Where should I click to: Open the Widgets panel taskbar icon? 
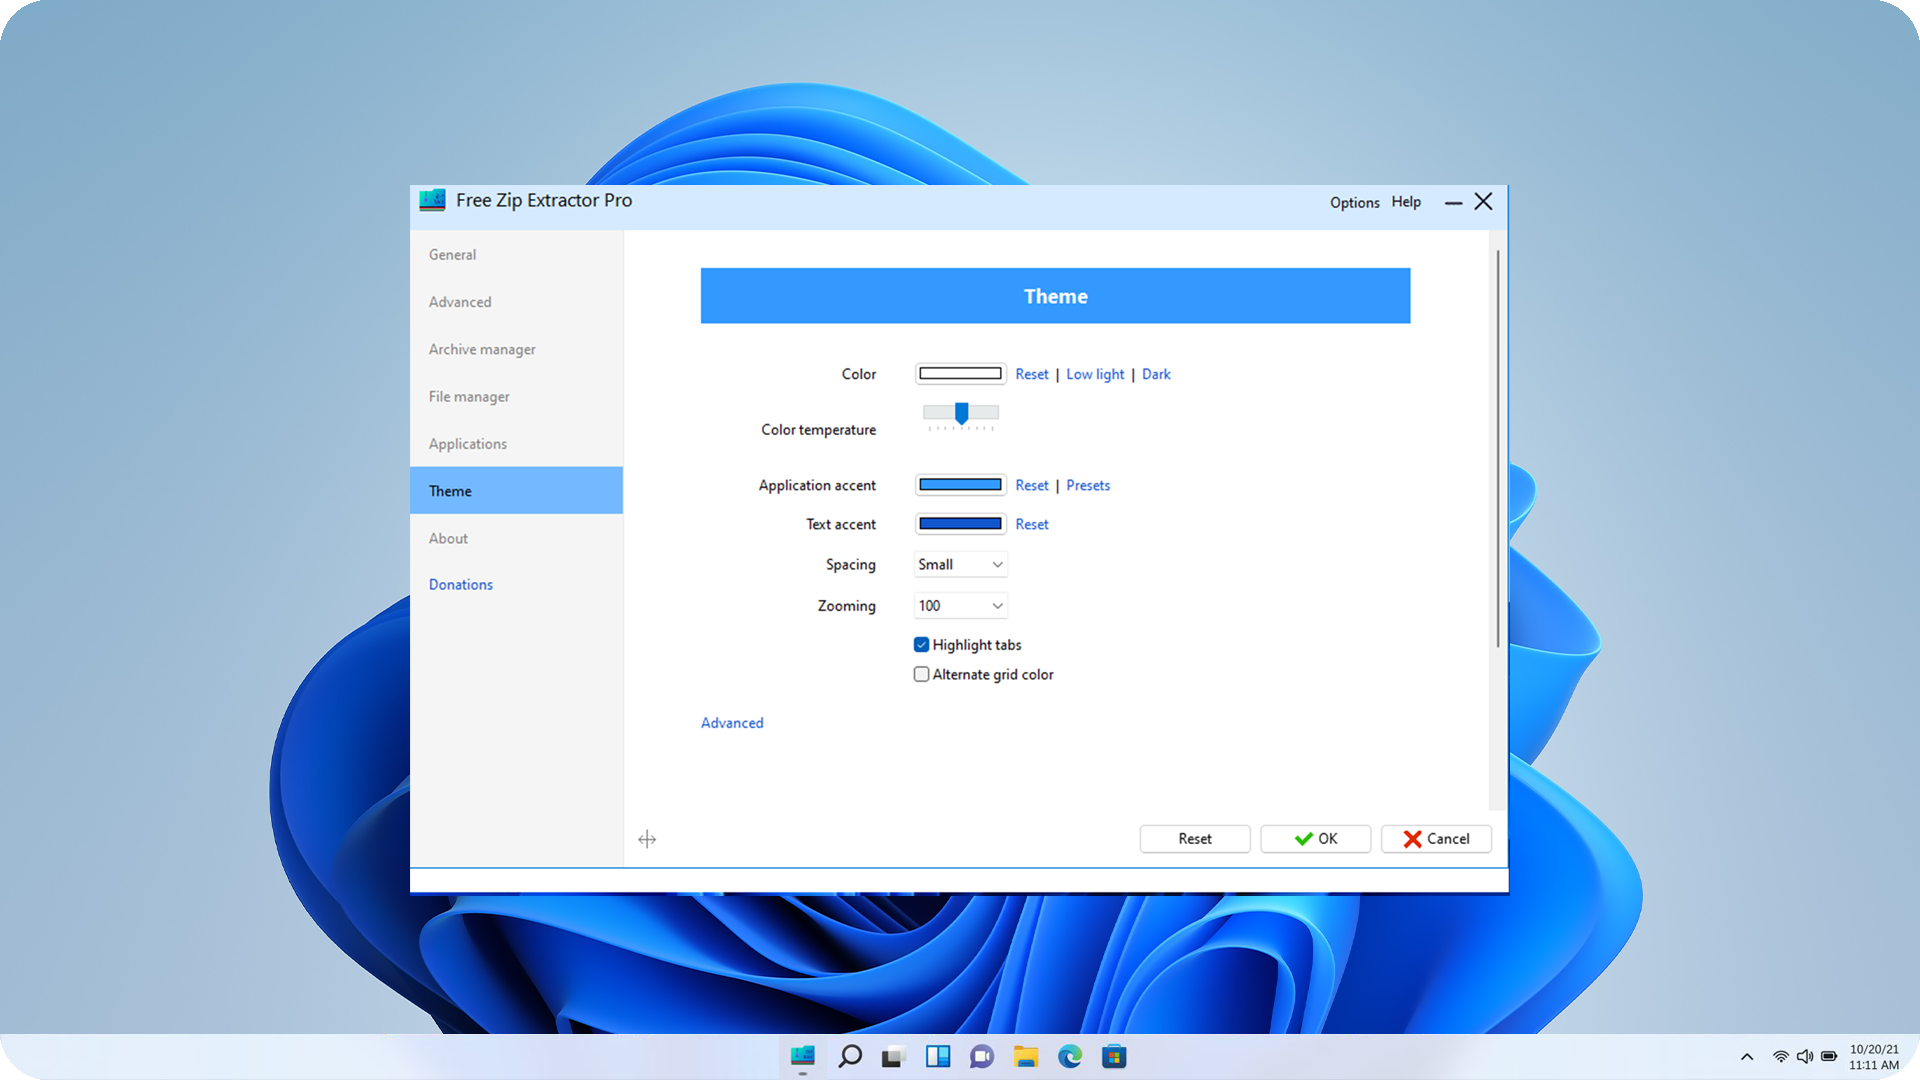938,1056
